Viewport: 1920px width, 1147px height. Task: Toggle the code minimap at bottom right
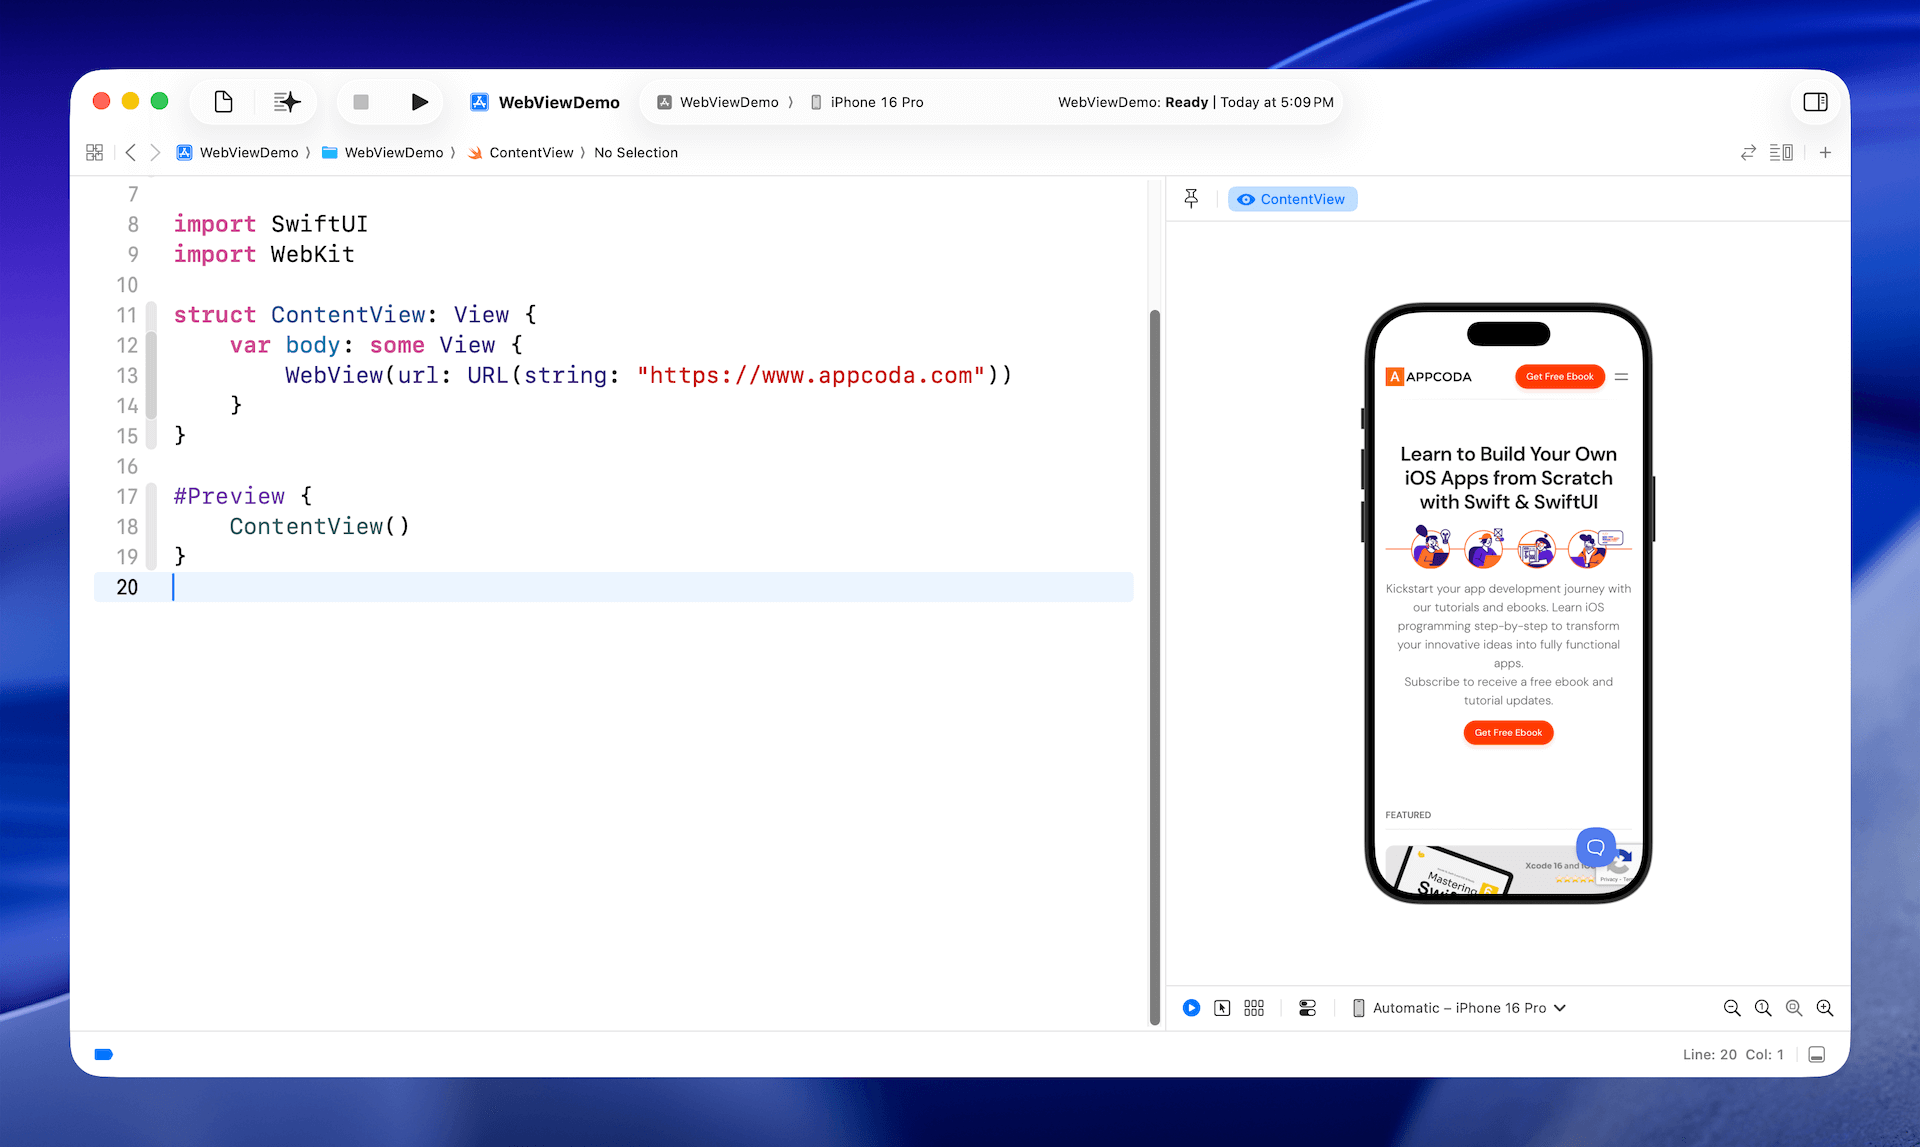tap(1816, 1054)
